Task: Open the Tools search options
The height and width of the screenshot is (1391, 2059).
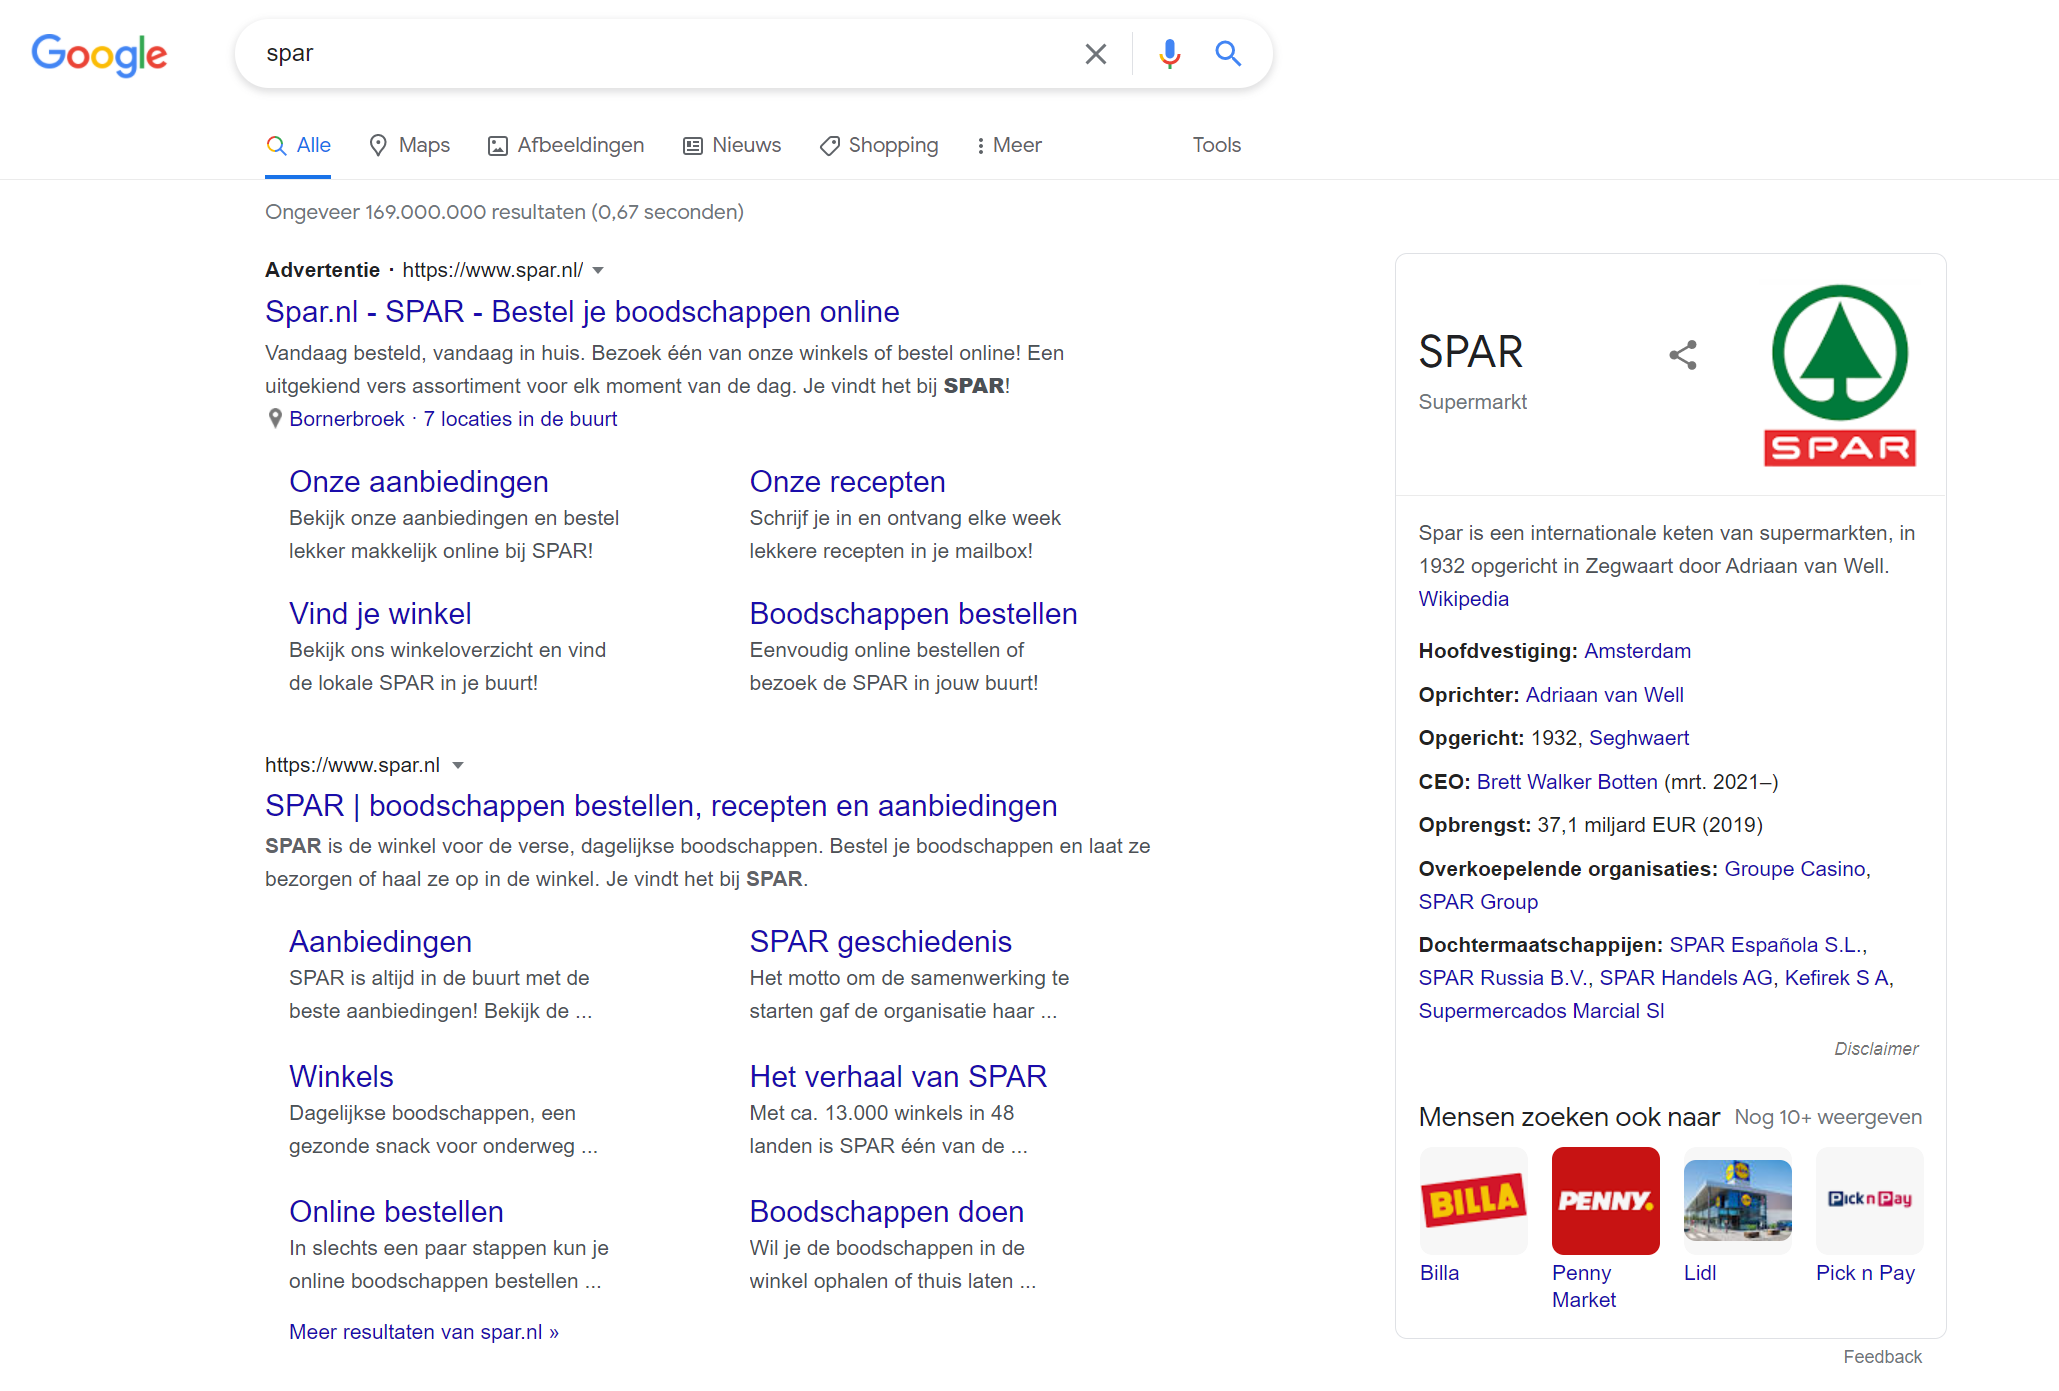Action: click(1216, 146)
